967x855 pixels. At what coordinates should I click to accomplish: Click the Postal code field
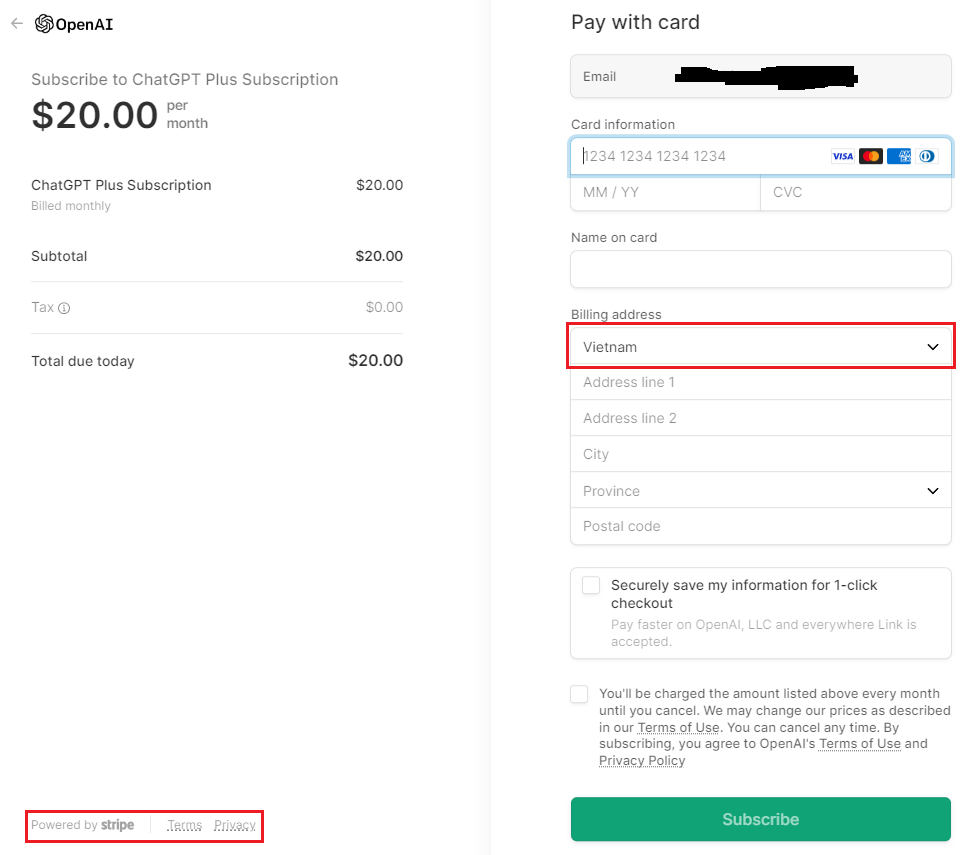click(760, 526)
